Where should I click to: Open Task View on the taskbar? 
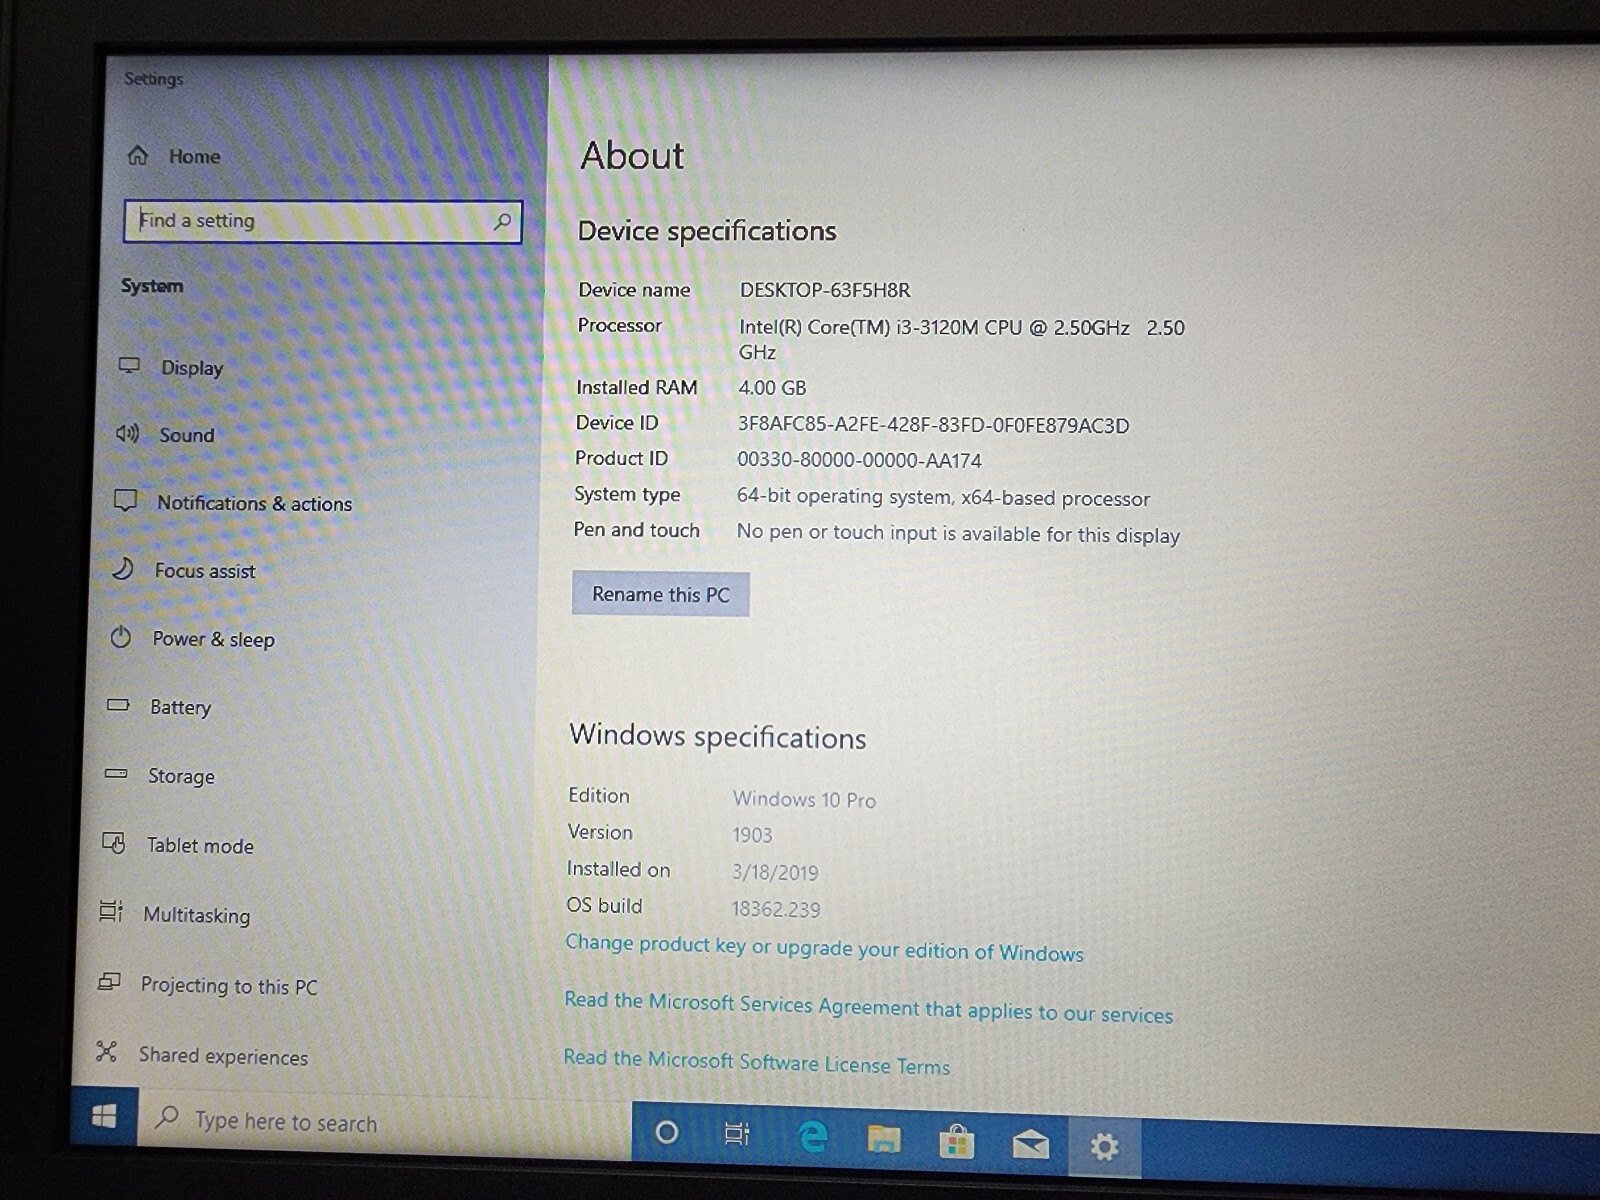tap(737, 1134)
